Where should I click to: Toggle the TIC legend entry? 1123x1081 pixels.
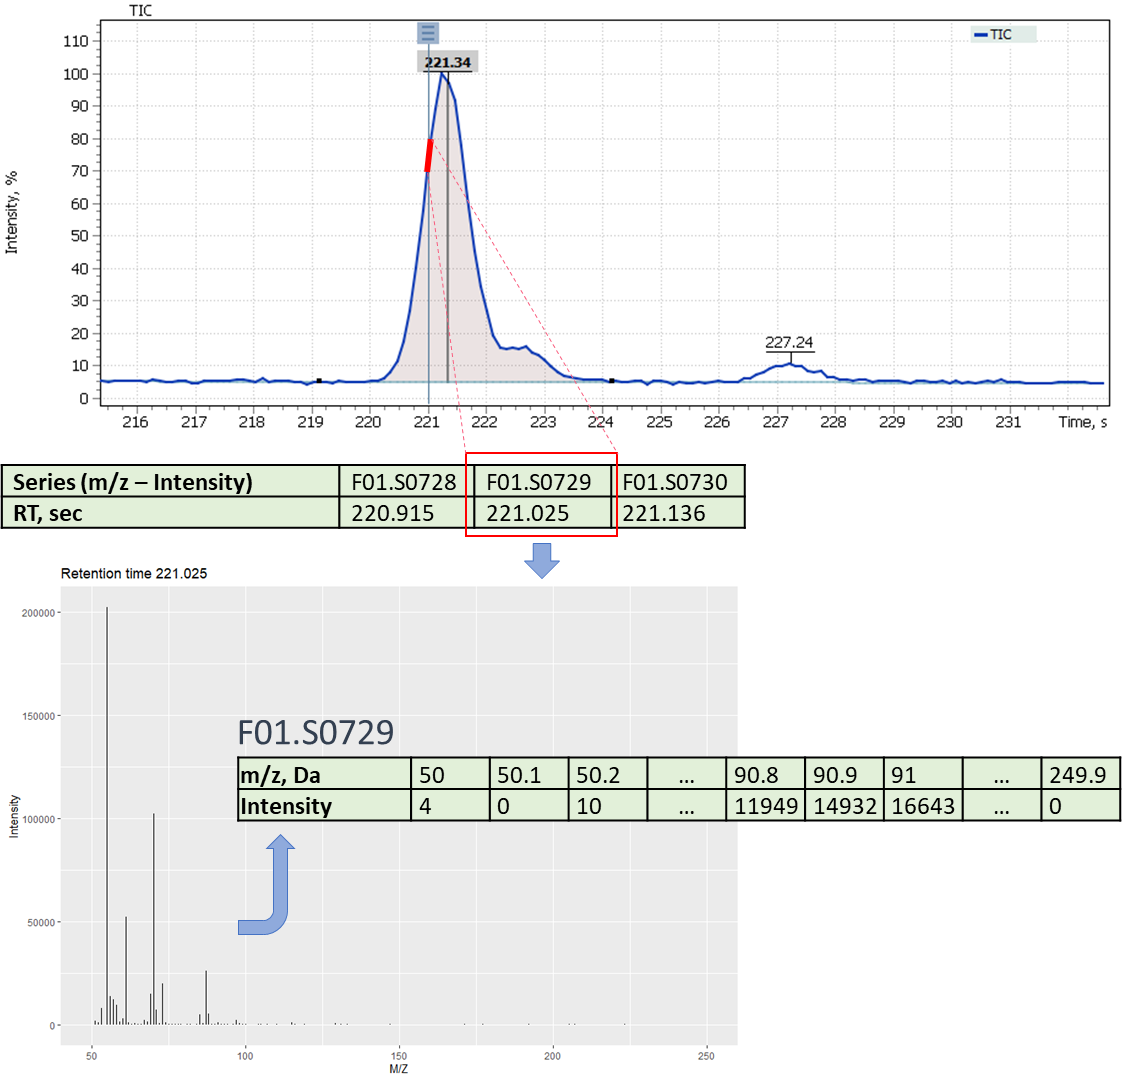click(x=1003, y=34)
